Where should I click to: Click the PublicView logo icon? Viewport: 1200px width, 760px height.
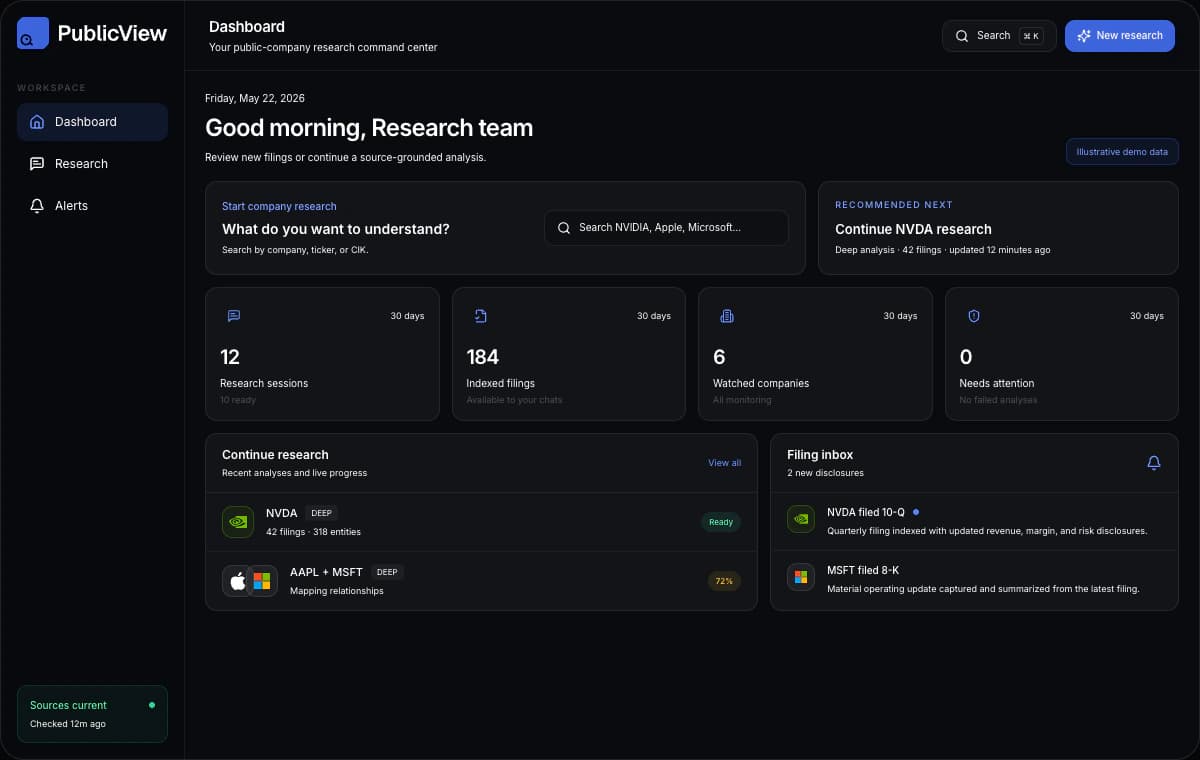(x=33, y=33)
